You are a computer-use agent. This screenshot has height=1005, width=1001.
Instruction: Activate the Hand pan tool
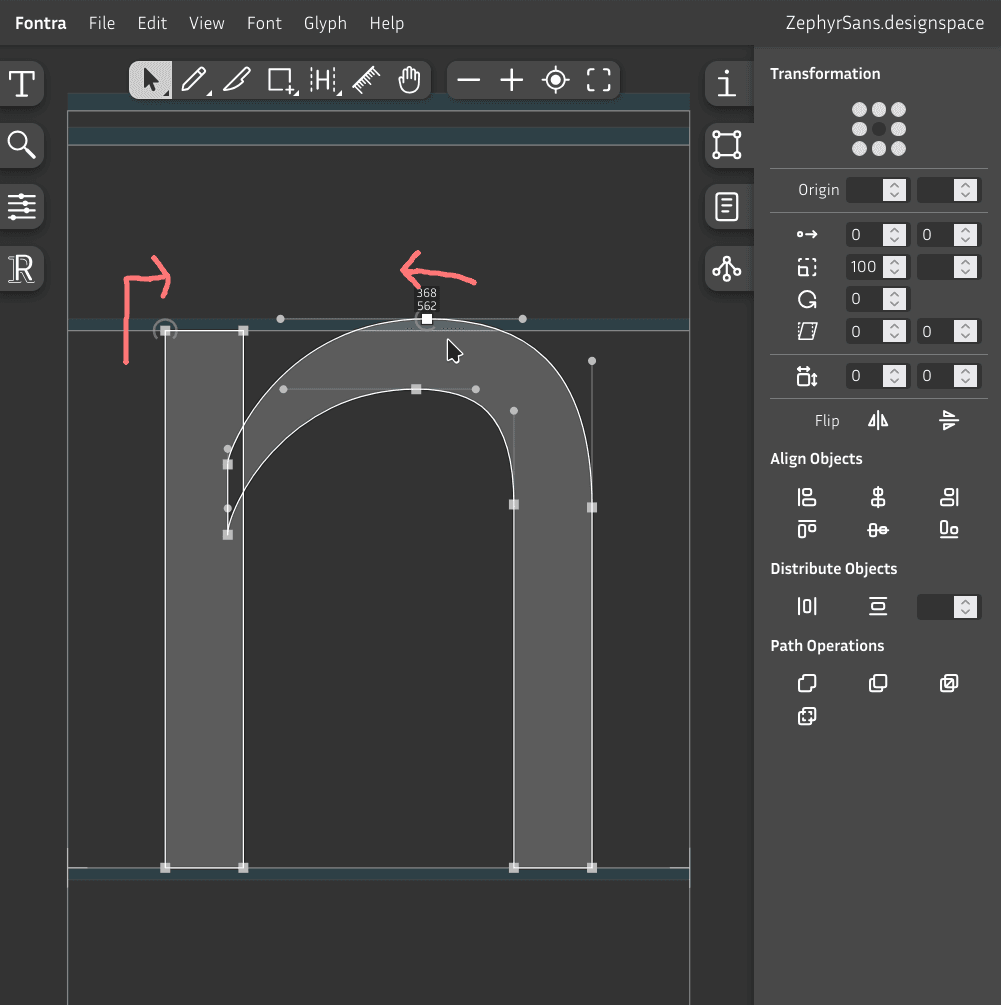point(409,80)
